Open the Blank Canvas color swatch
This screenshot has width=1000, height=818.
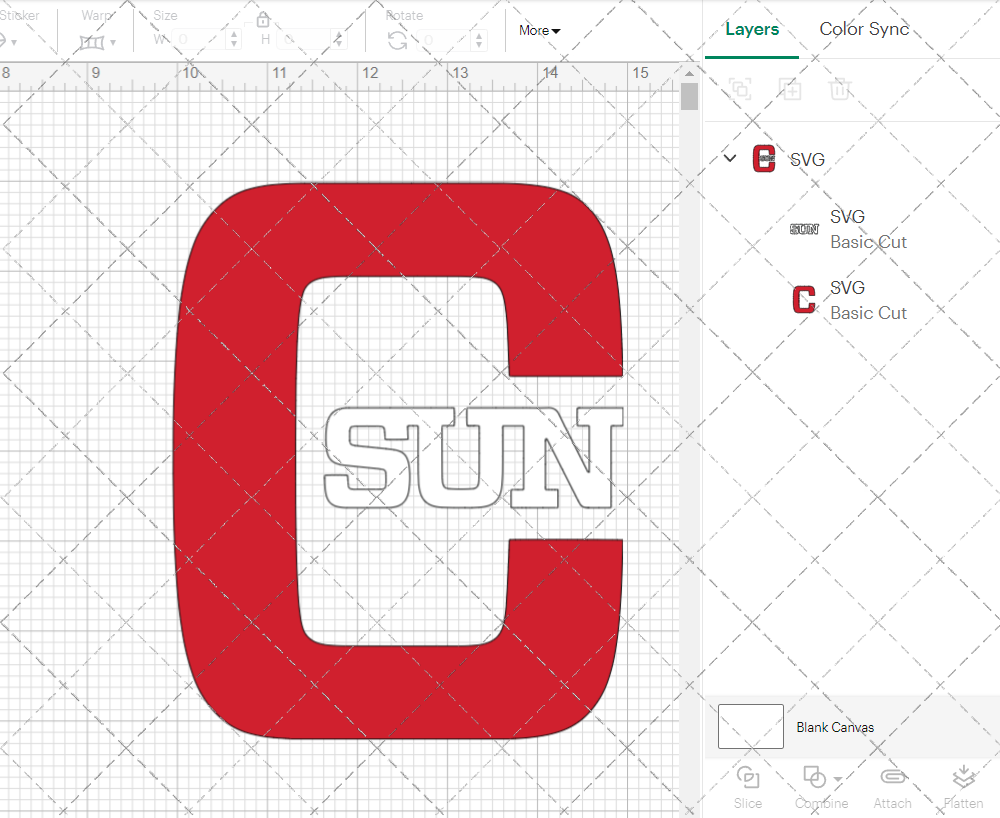pos(750,727)
